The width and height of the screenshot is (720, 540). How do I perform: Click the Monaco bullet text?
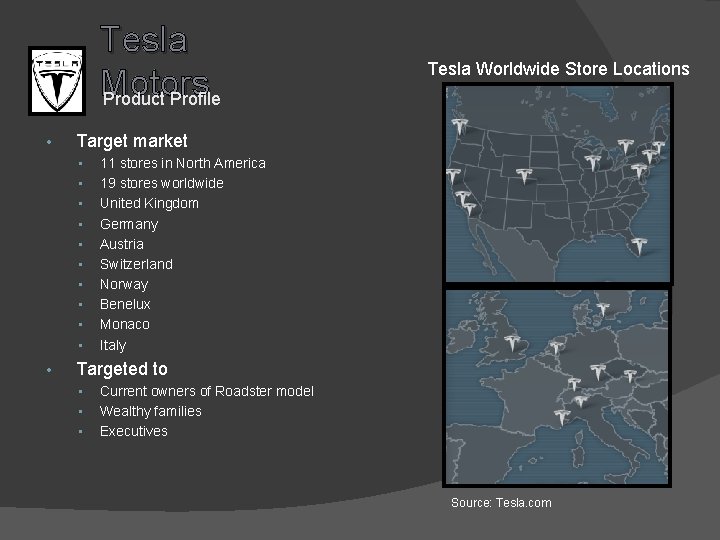(125, 325)
